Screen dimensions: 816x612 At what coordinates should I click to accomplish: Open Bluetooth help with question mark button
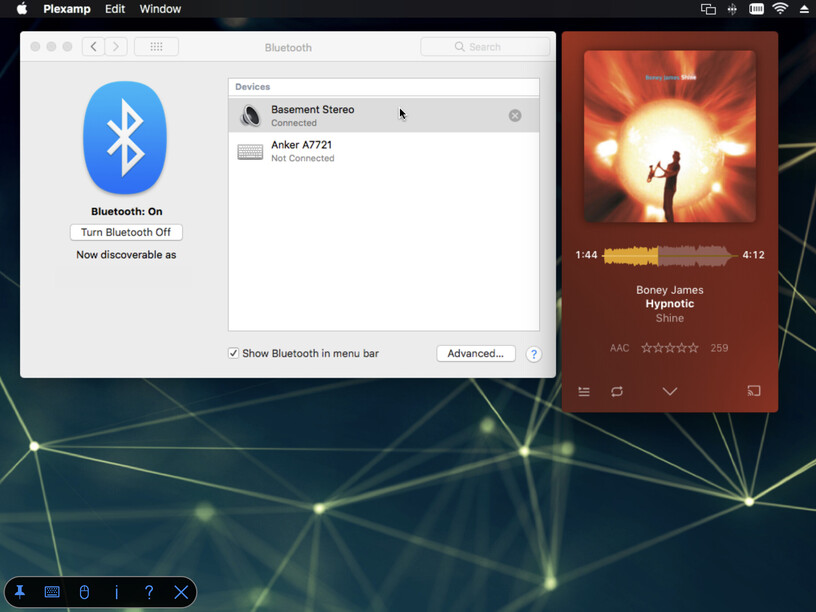click(x=533, y=354)
